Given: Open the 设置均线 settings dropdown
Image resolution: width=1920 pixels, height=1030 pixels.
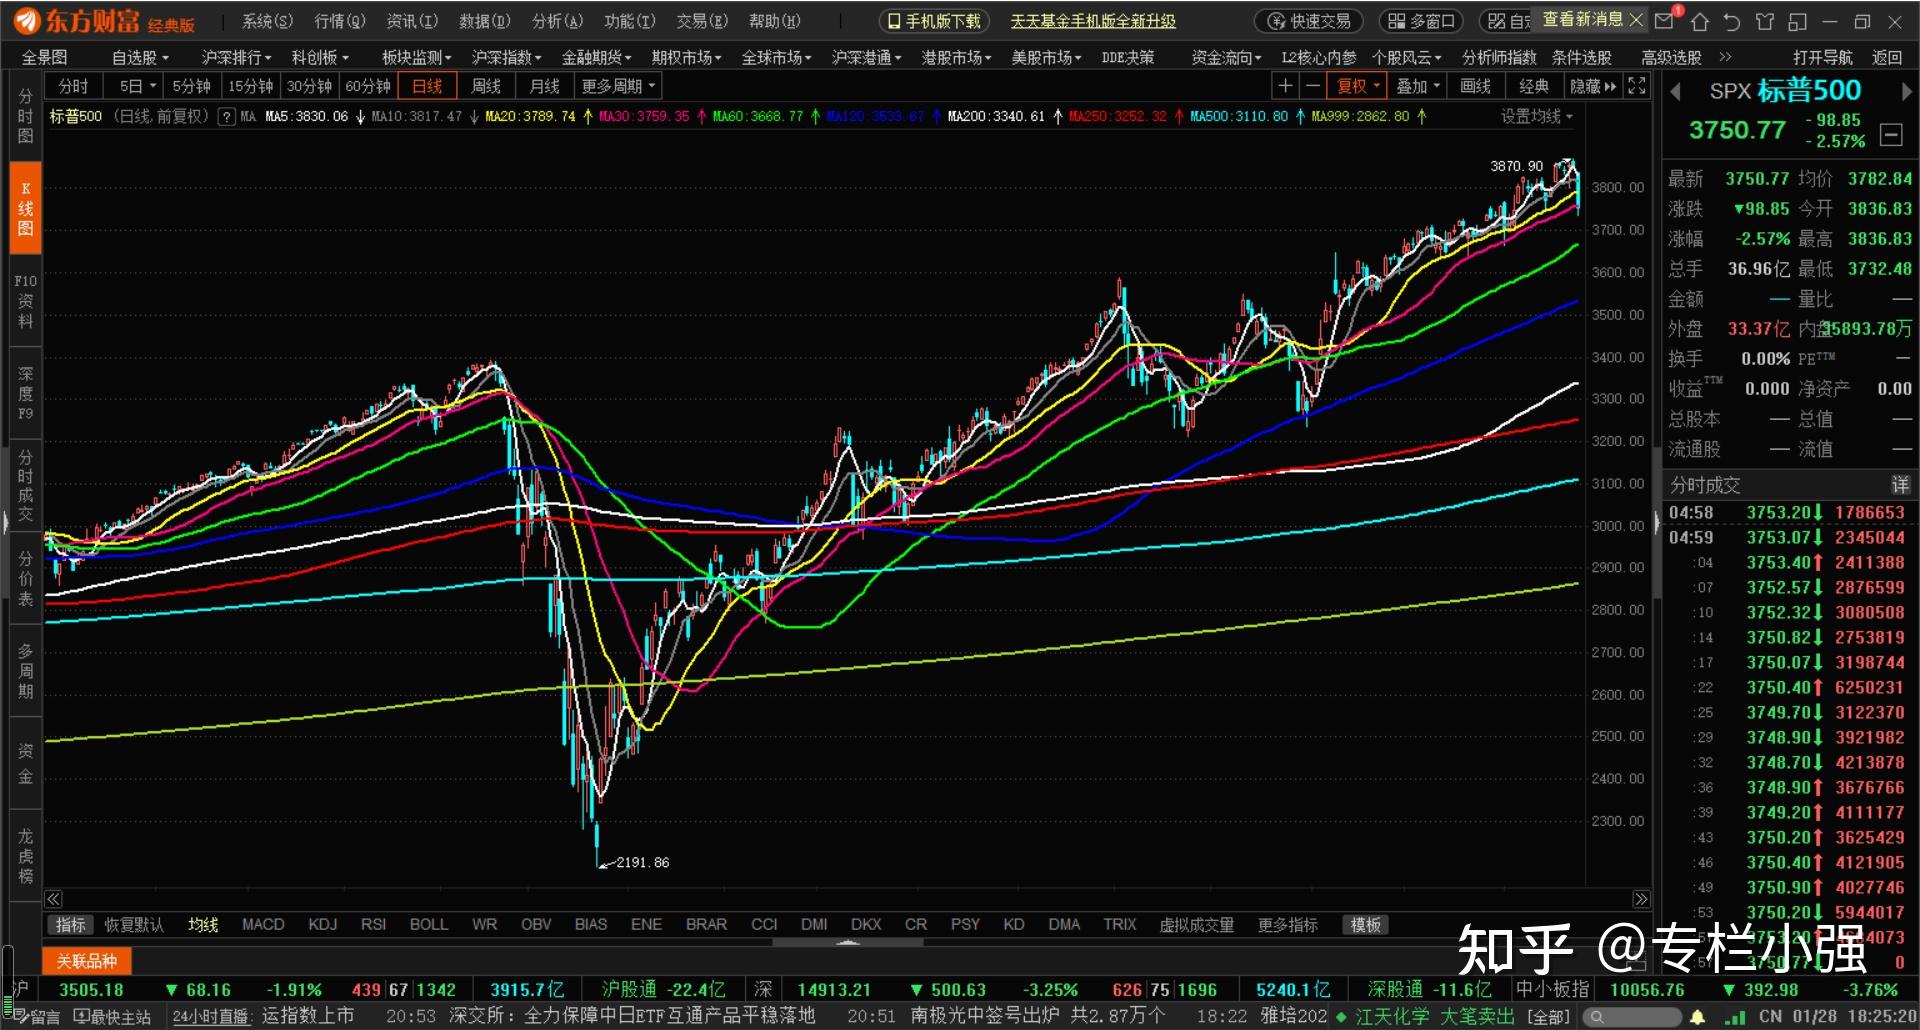Looking at the screenshot, I should click(1536, 117).
